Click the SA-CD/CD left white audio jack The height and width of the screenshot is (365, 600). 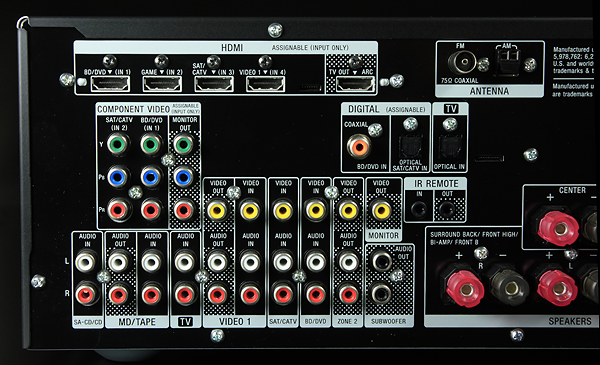[86, 262]
